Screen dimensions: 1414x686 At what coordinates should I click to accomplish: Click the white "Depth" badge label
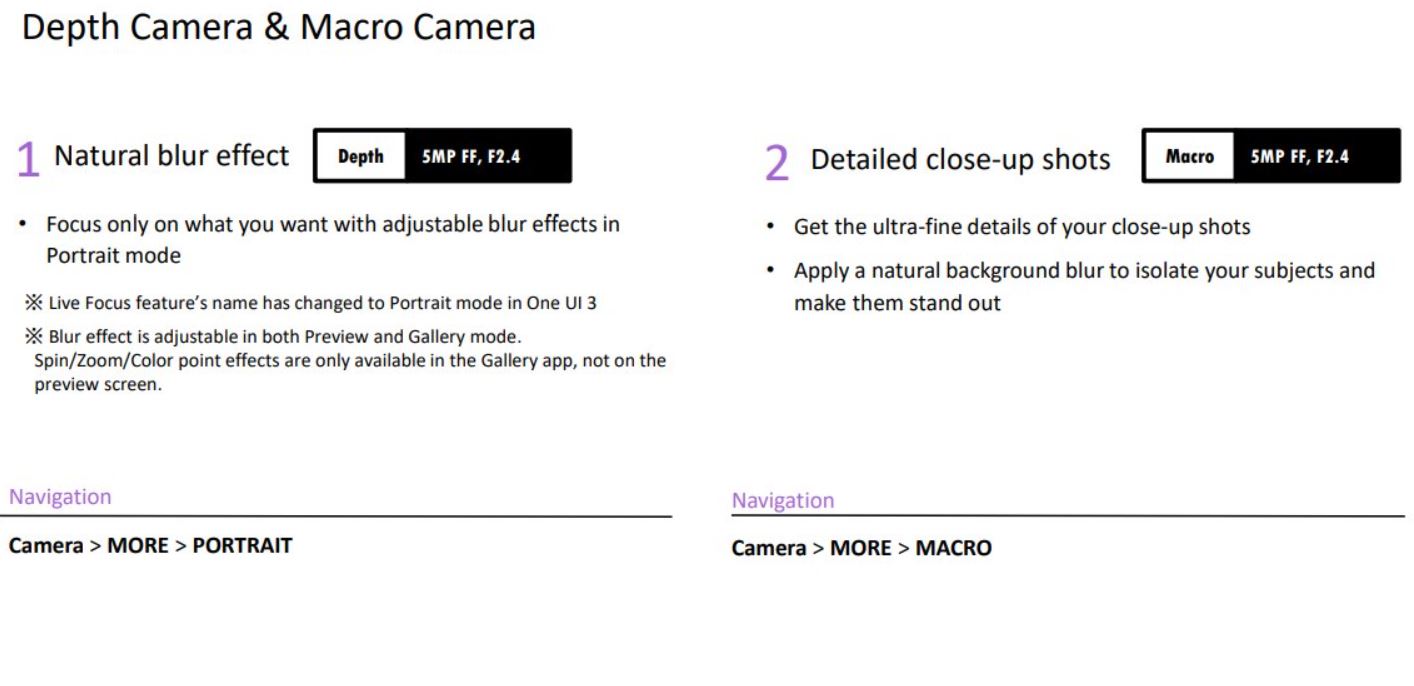360,156
